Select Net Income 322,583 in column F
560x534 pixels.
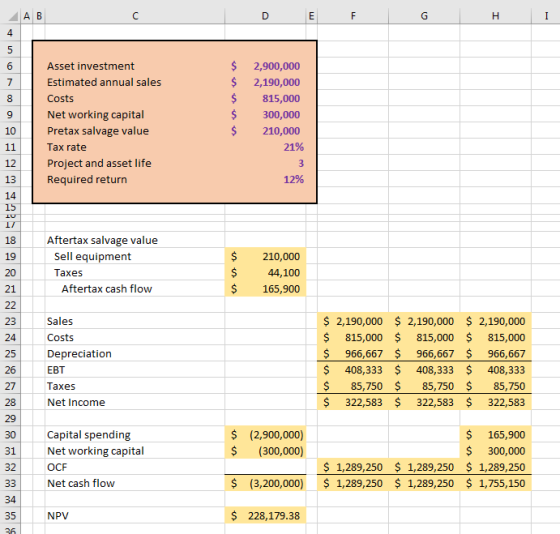click(353, 402)
